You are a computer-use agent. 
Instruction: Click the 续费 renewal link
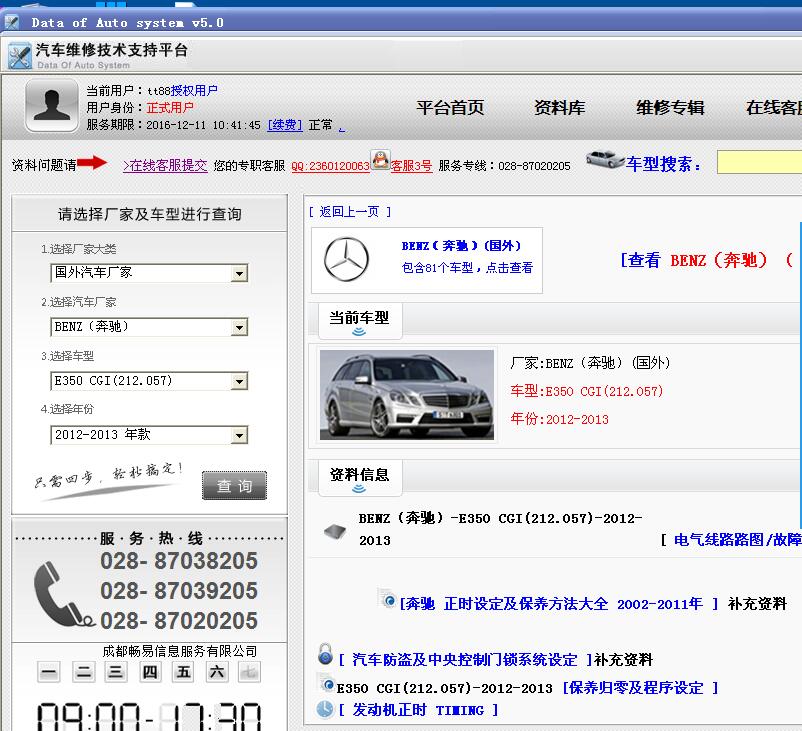[284, 125]
